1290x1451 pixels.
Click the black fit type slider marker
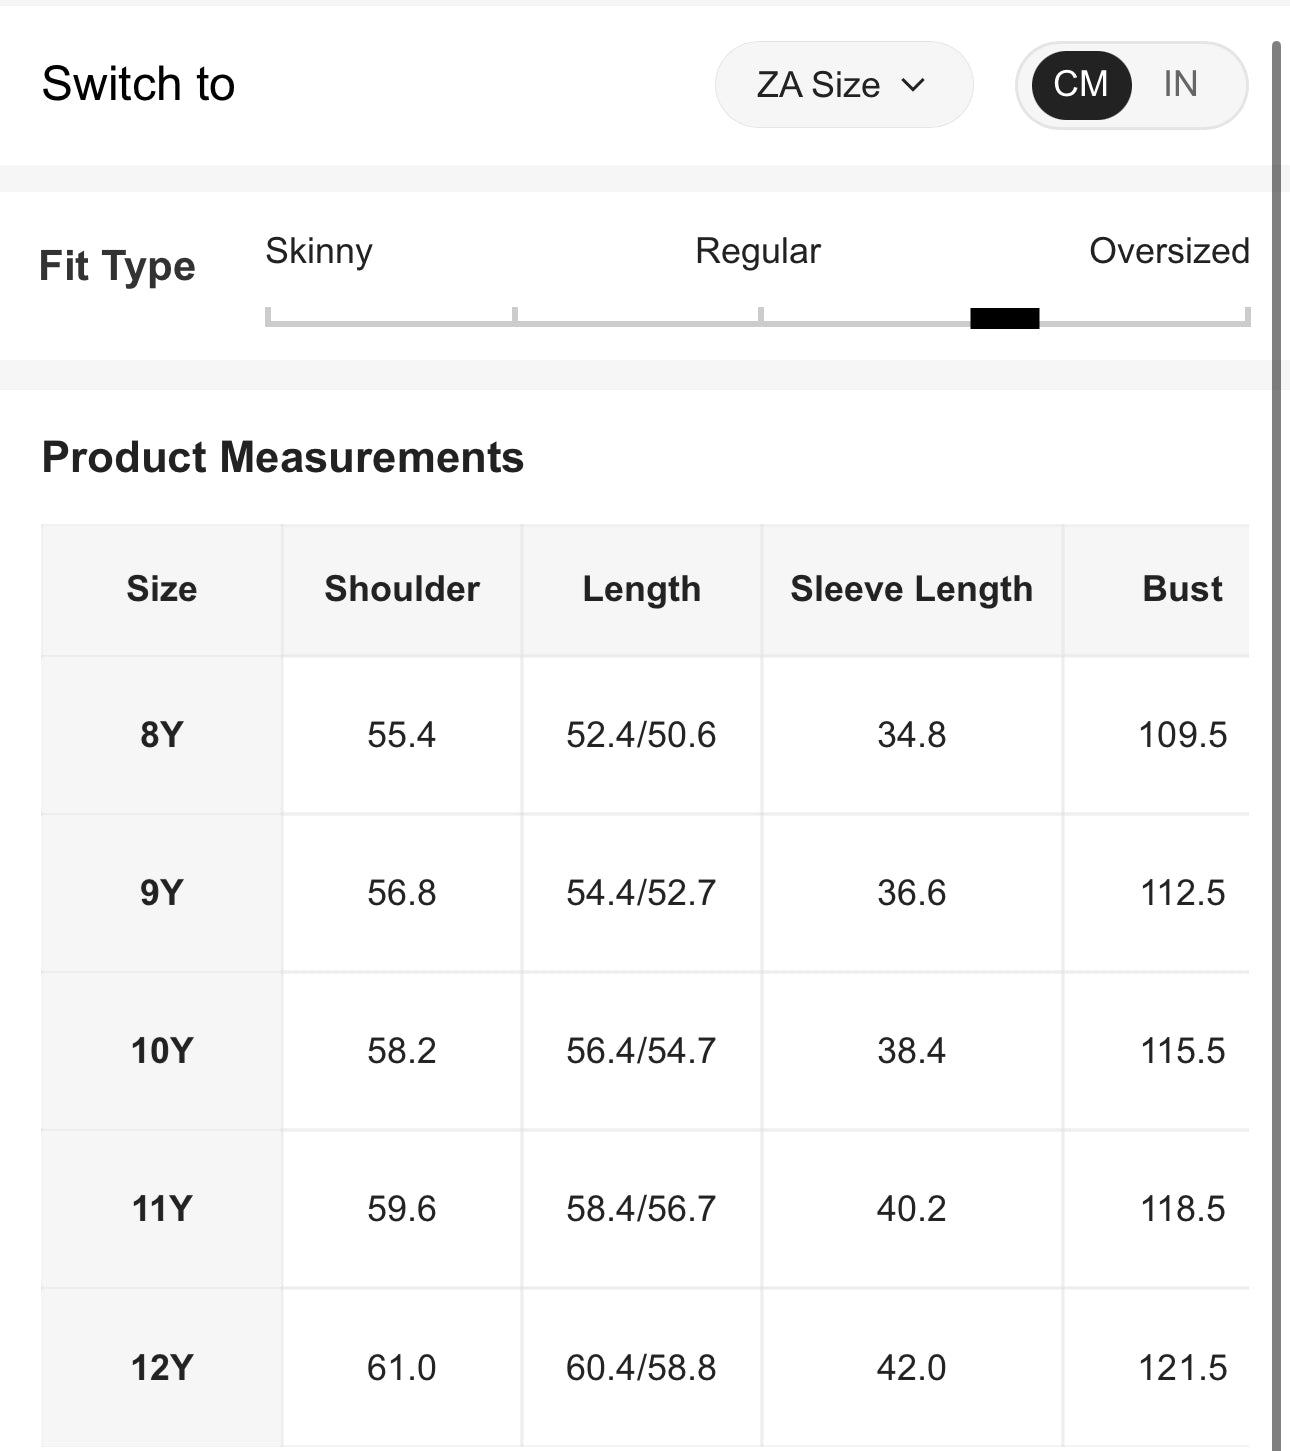[1004, 318]
